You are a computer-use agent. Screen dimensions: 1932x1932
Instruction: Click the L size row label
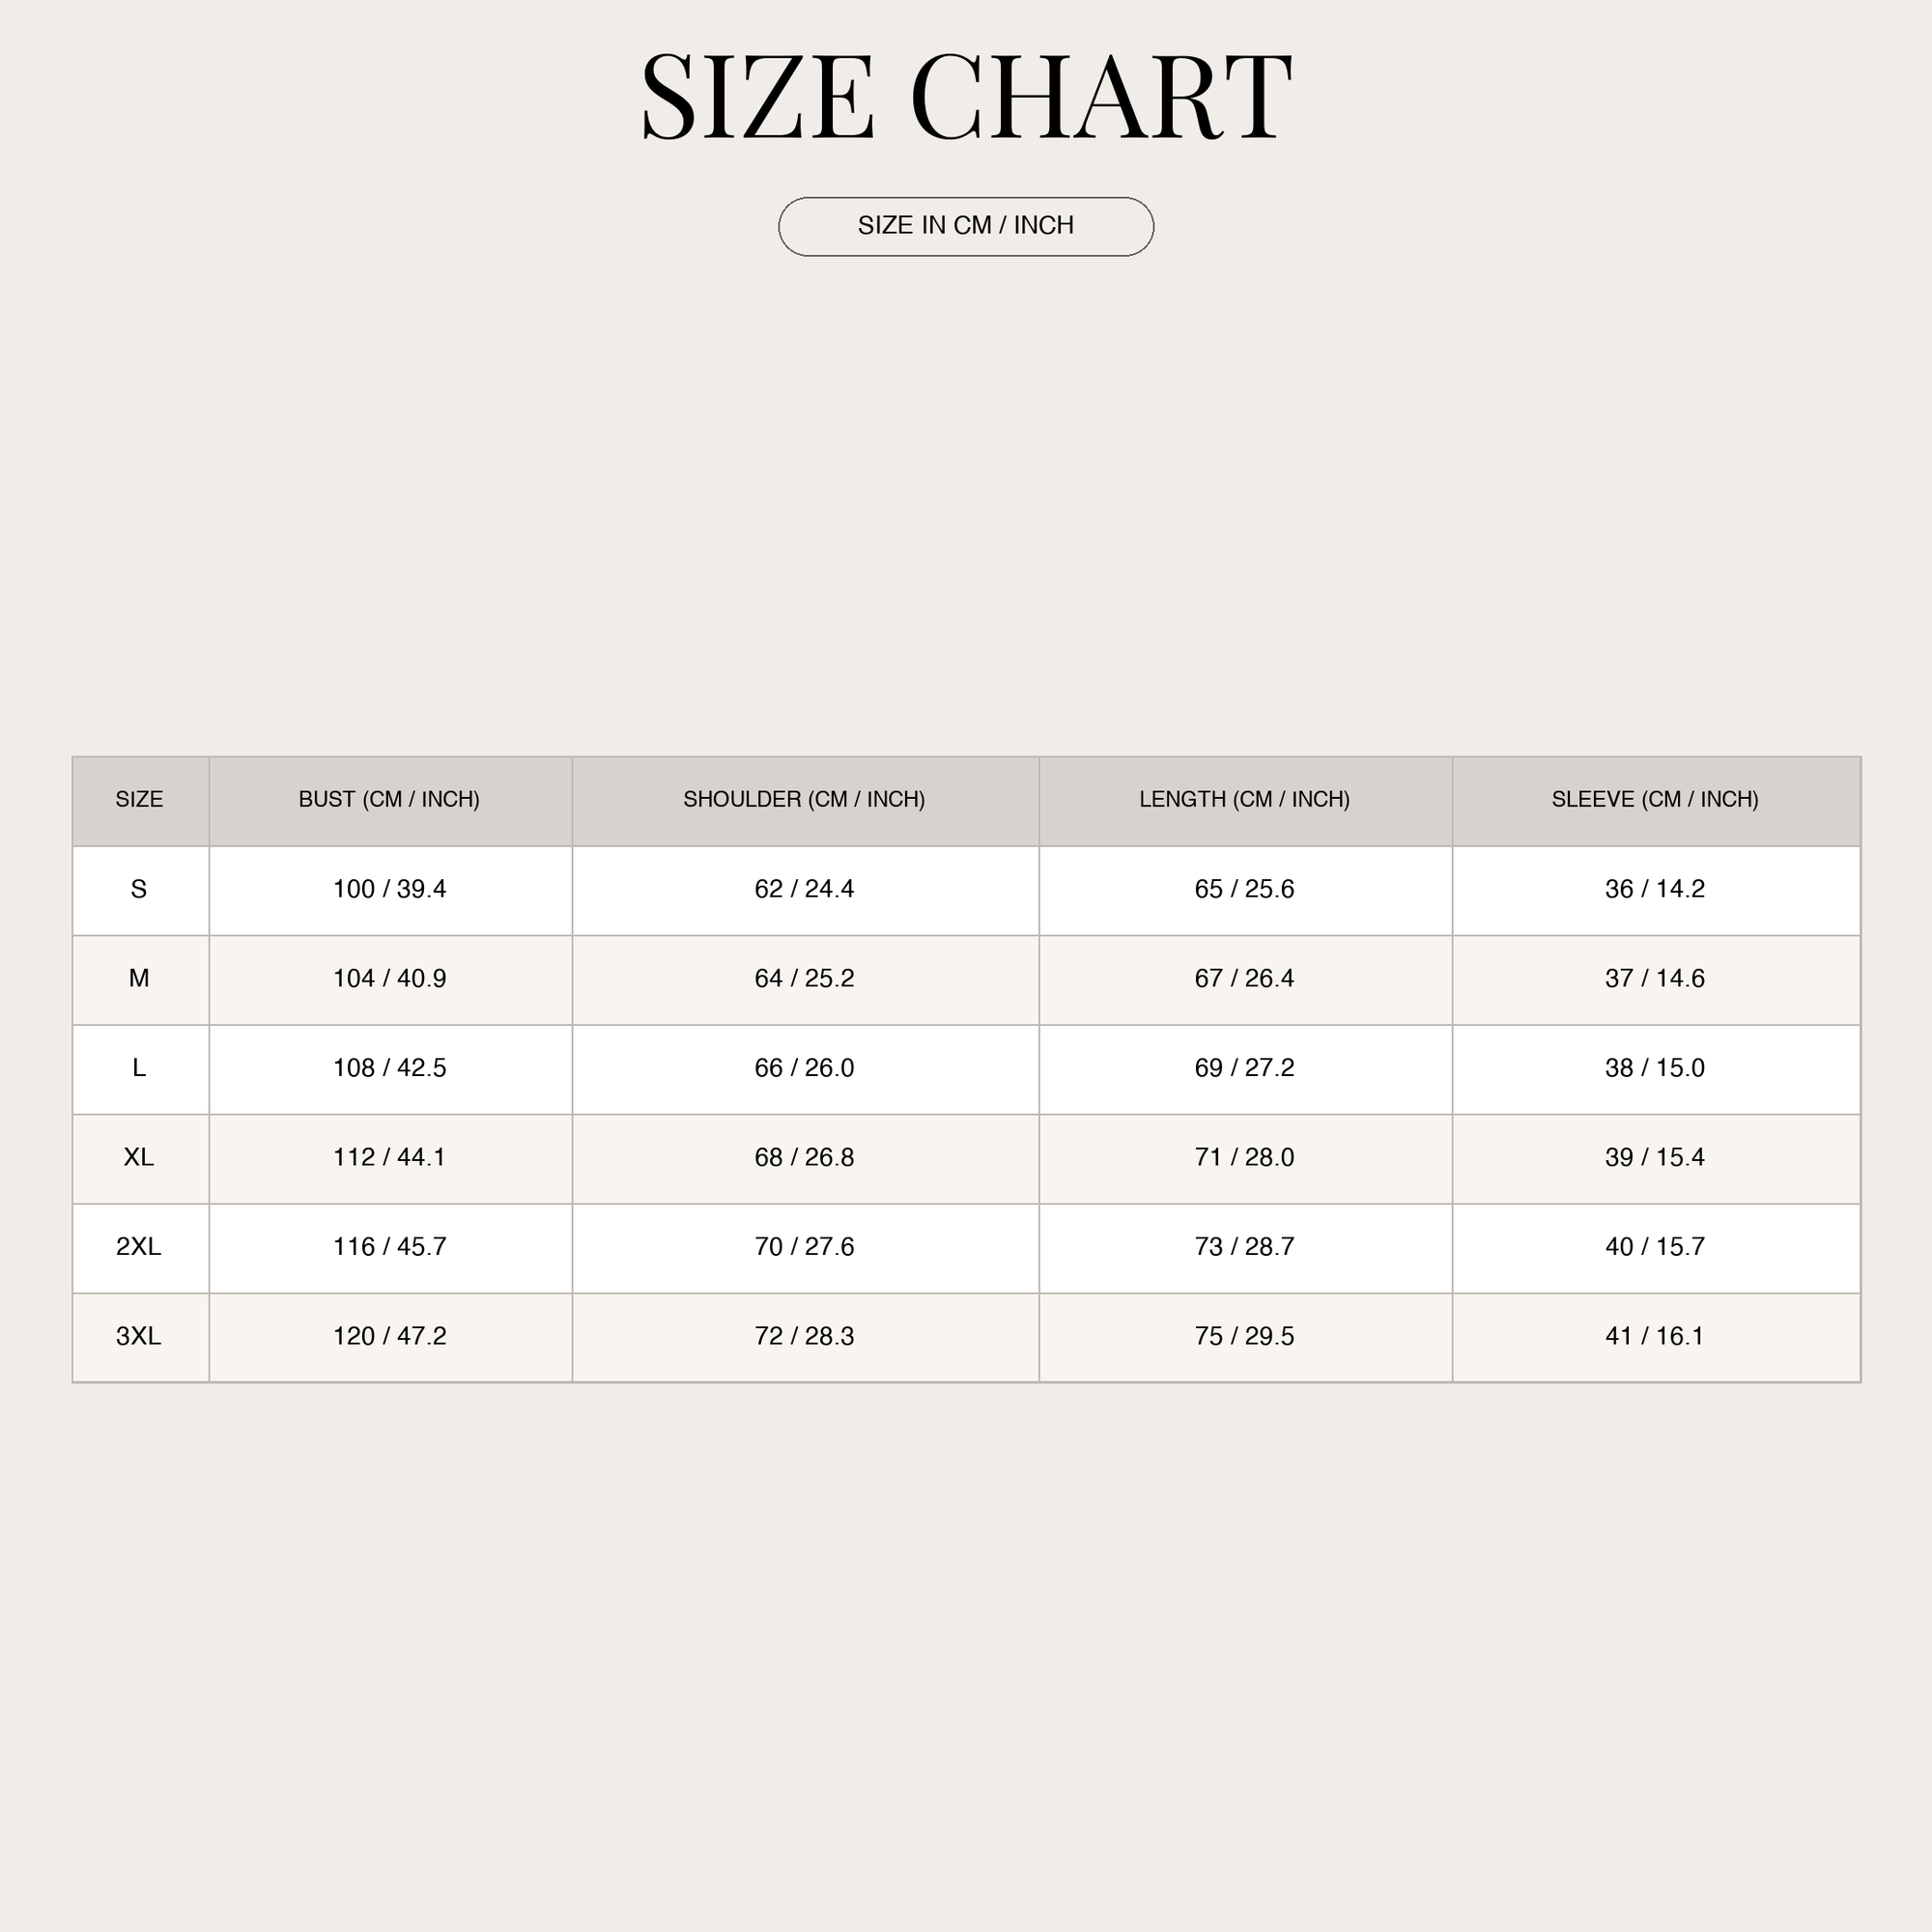click(140, 1069)
